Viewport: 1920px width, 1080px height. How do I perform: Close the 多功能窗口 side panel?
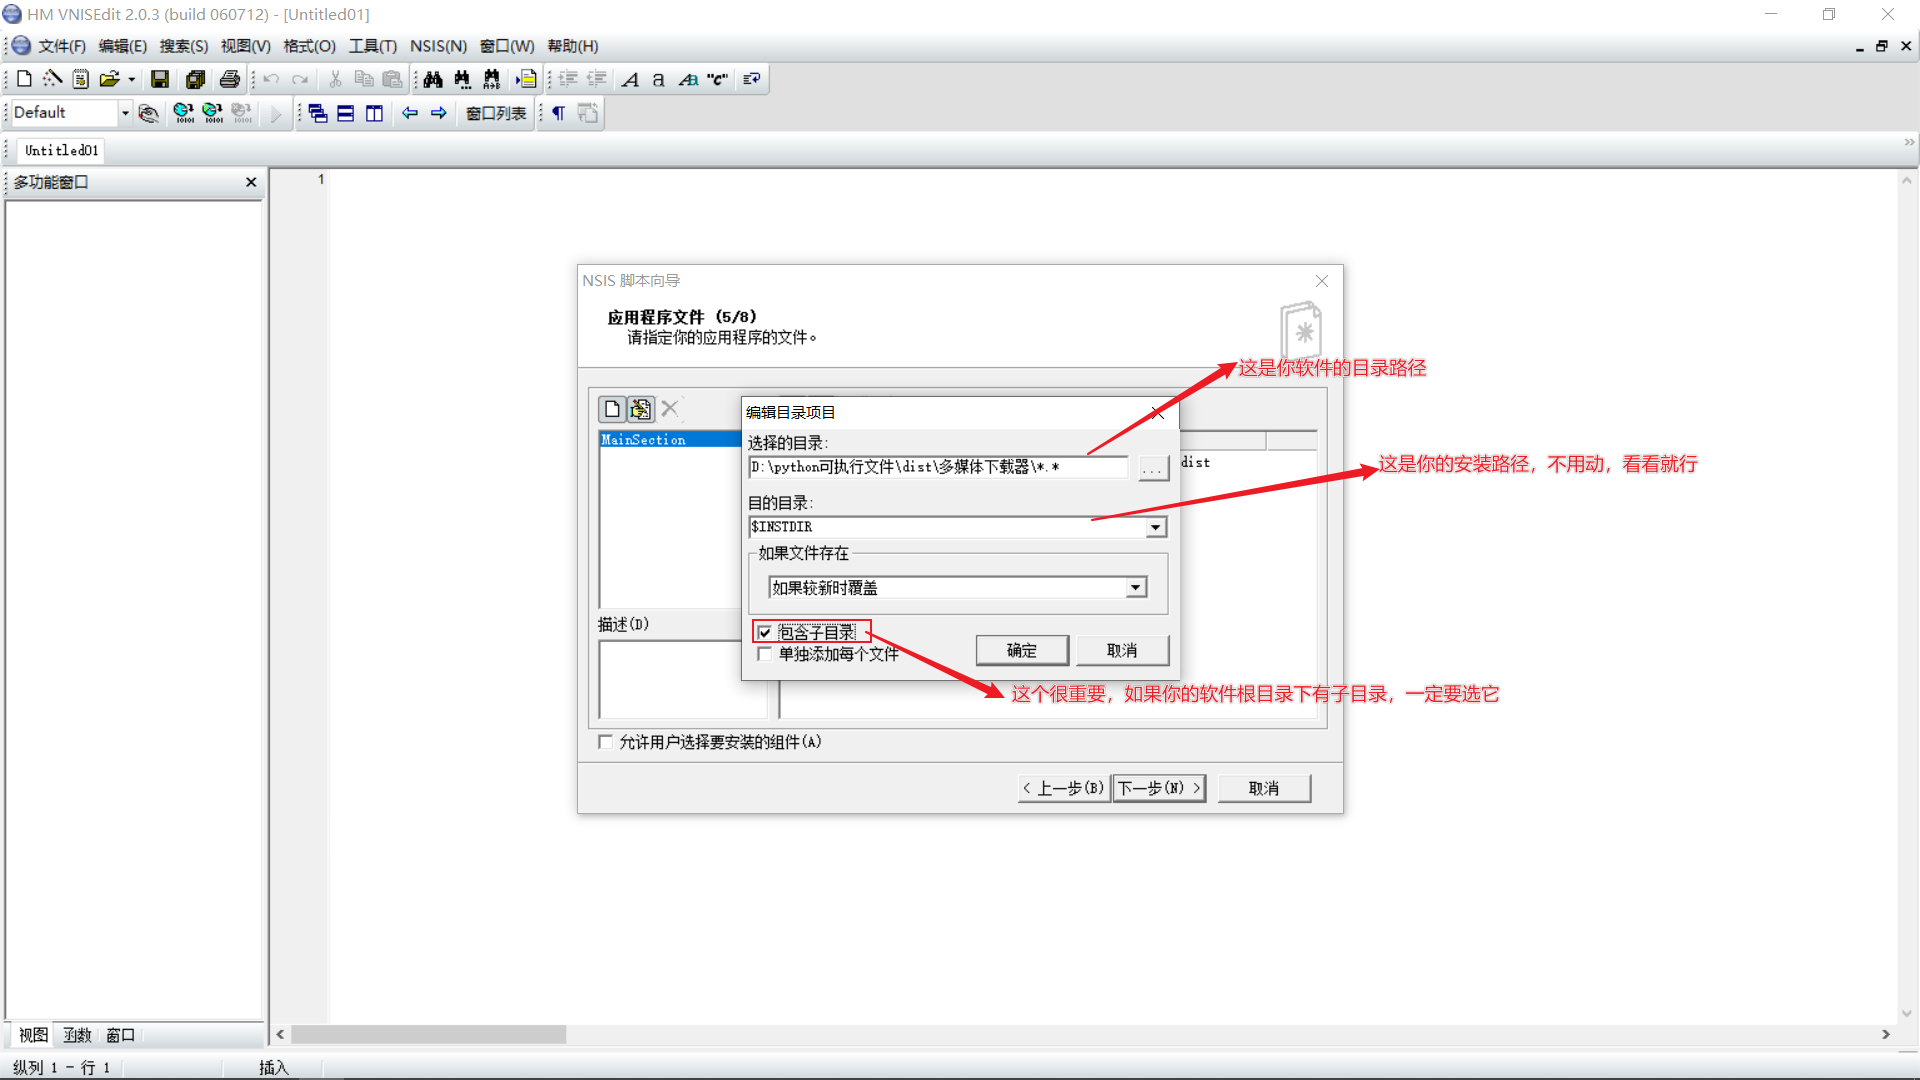pyautogui.click(x=251, y=182)
